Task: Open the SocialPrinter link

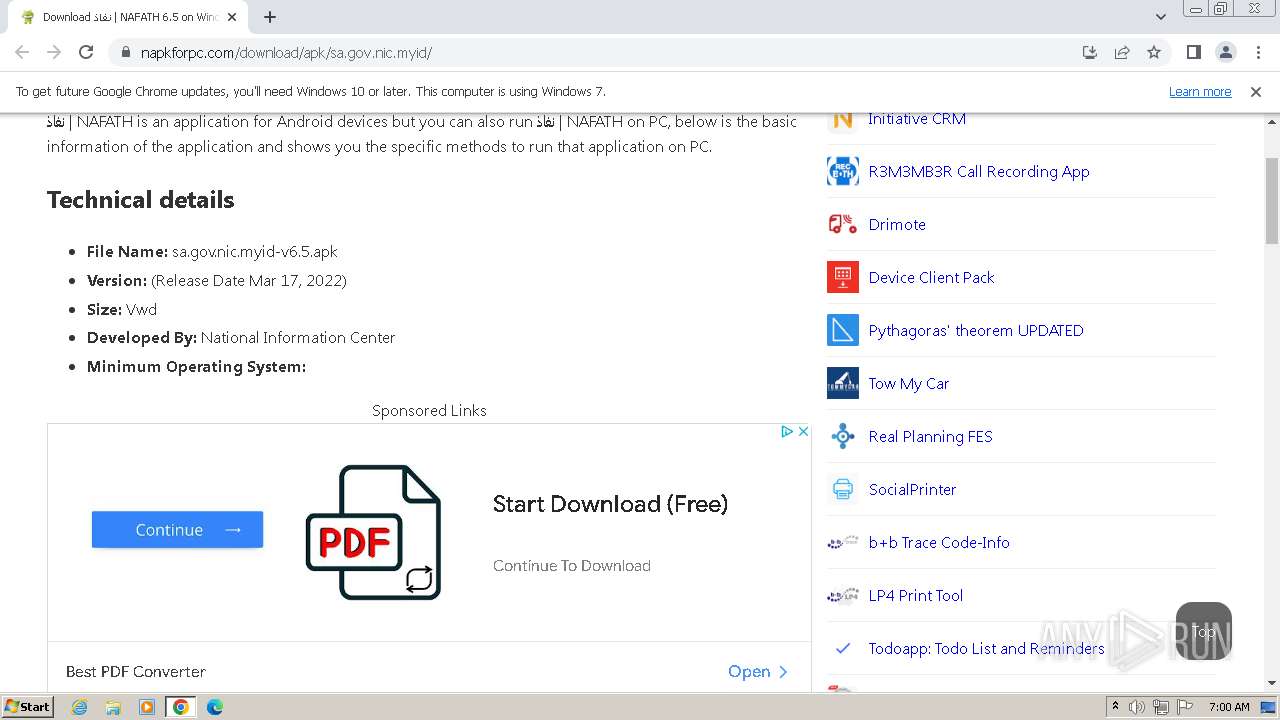Action: 912,490
